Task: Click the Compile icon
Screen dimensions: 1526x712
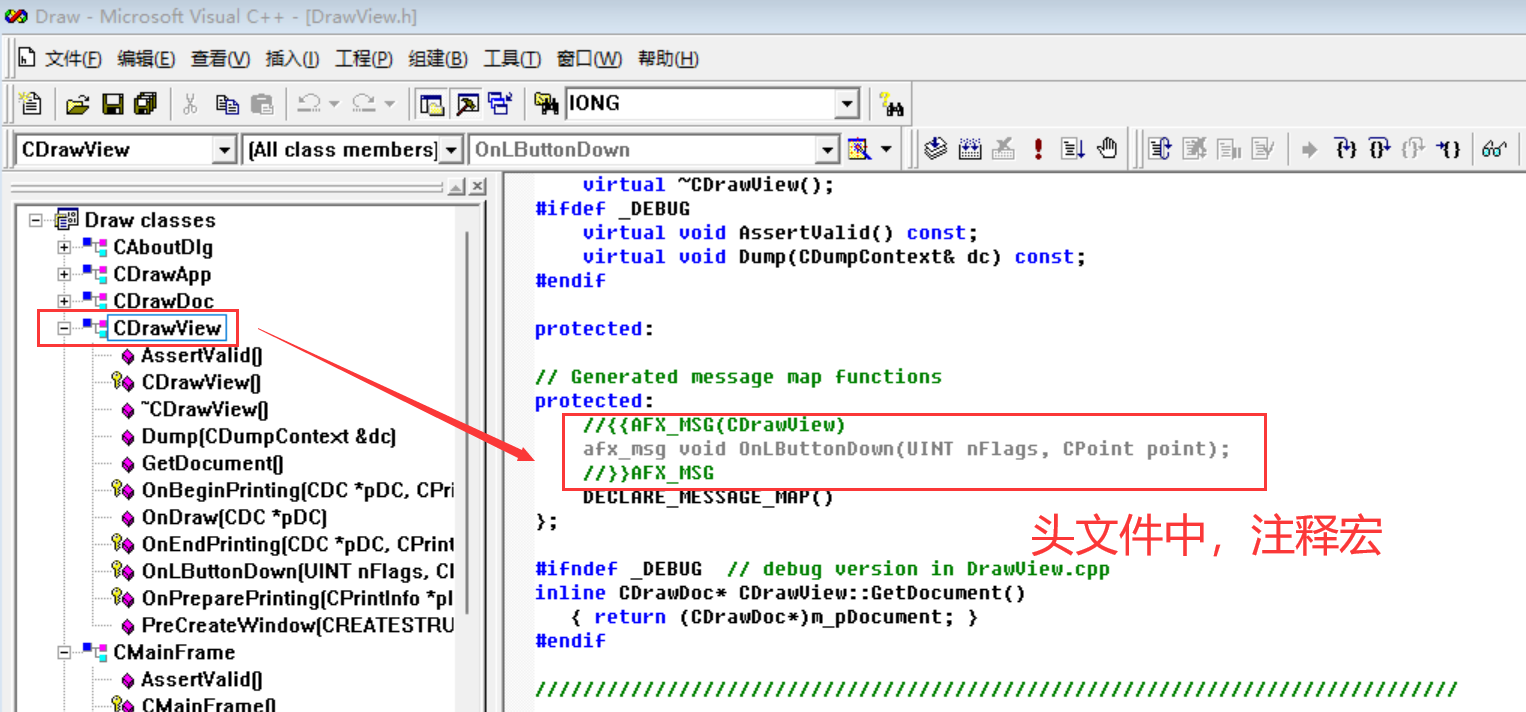Action: click(935, 150)
